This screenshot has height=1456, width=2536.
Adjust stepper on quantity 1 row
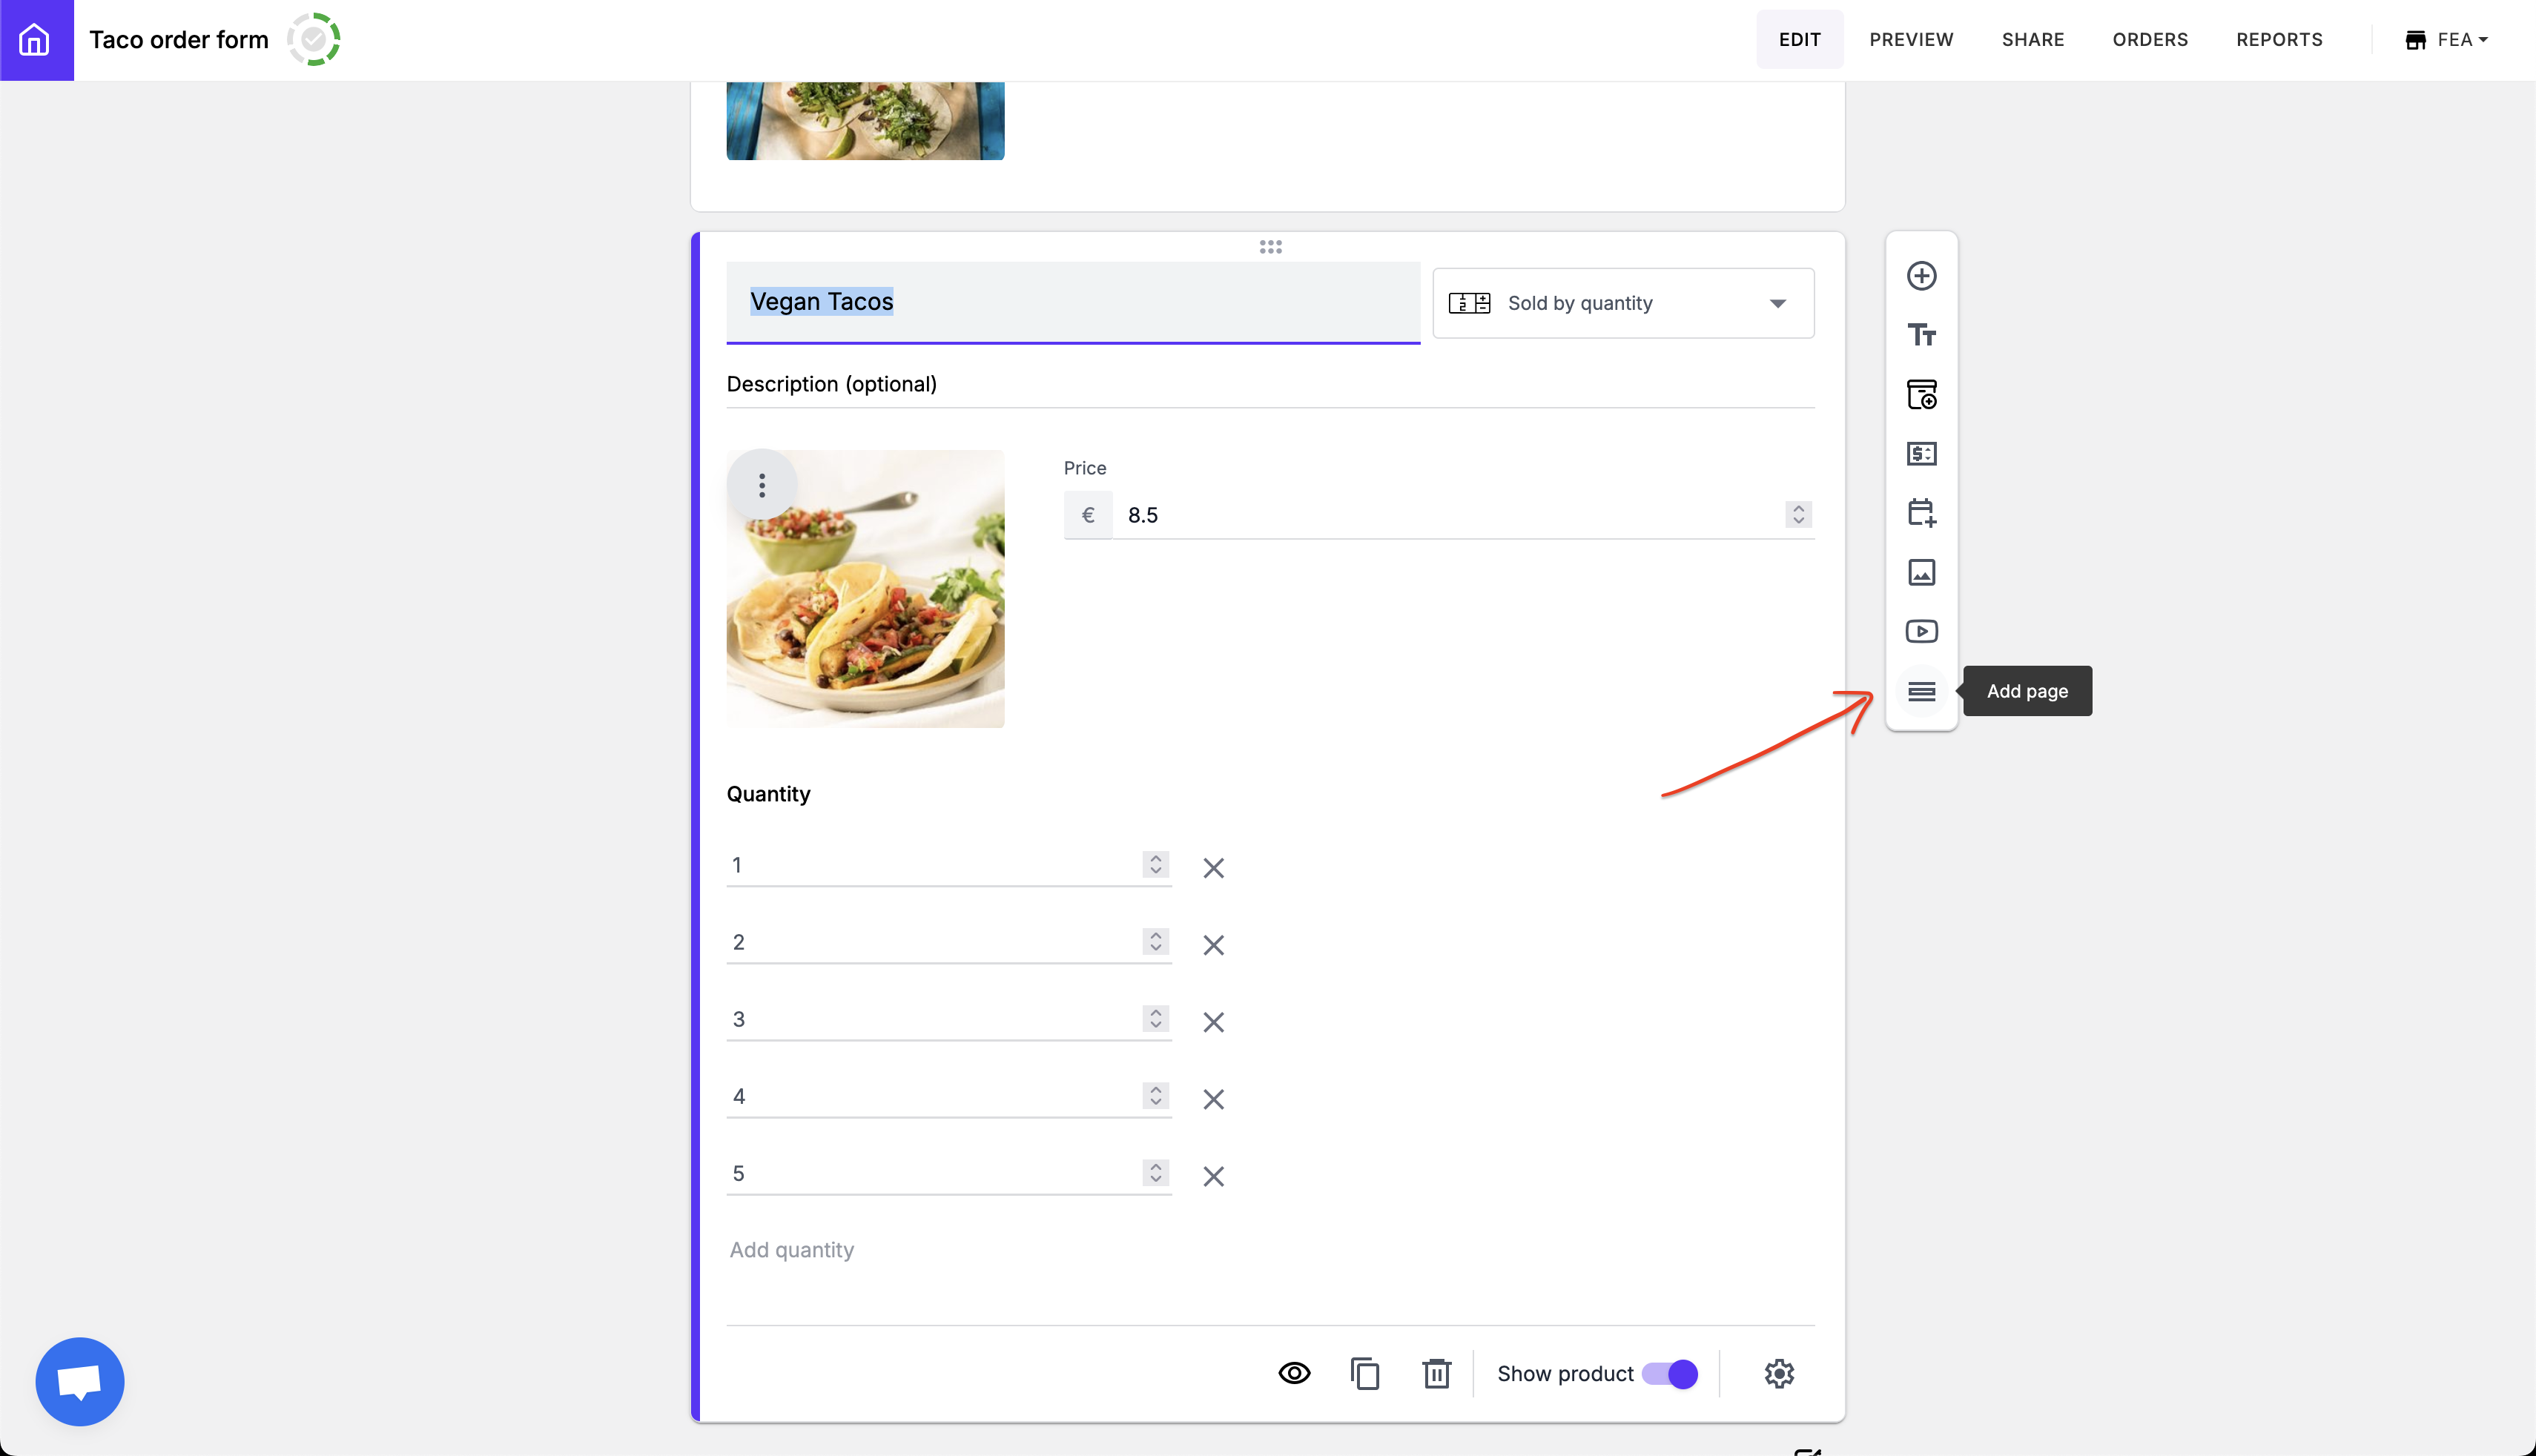tap(1156, 865)
